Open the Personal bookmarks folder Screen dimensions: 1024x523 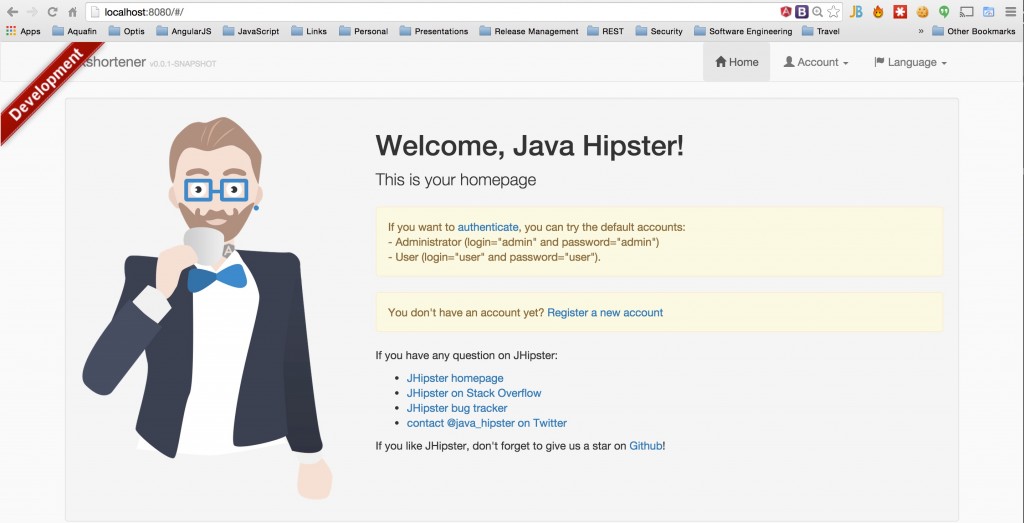(x=364, y=31)
